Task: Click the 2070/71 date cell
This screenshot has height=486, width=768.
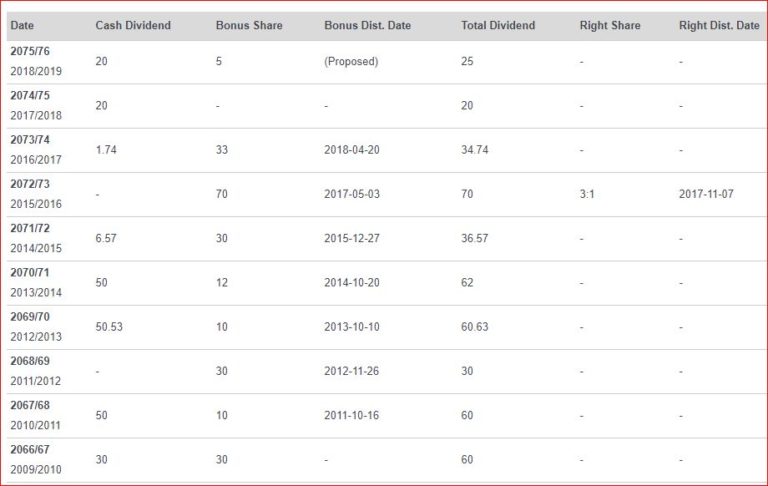Action: [x=36, y=283]
